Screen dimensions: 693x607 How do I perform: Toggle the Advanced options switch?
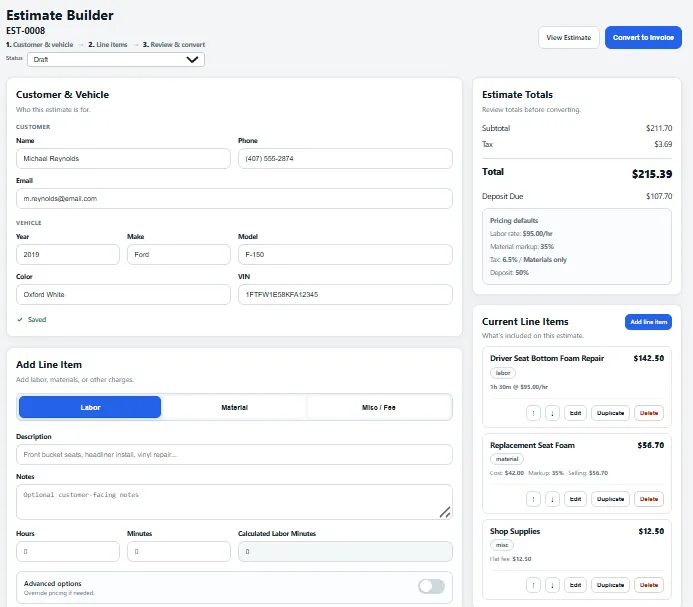tap(431, 587)
